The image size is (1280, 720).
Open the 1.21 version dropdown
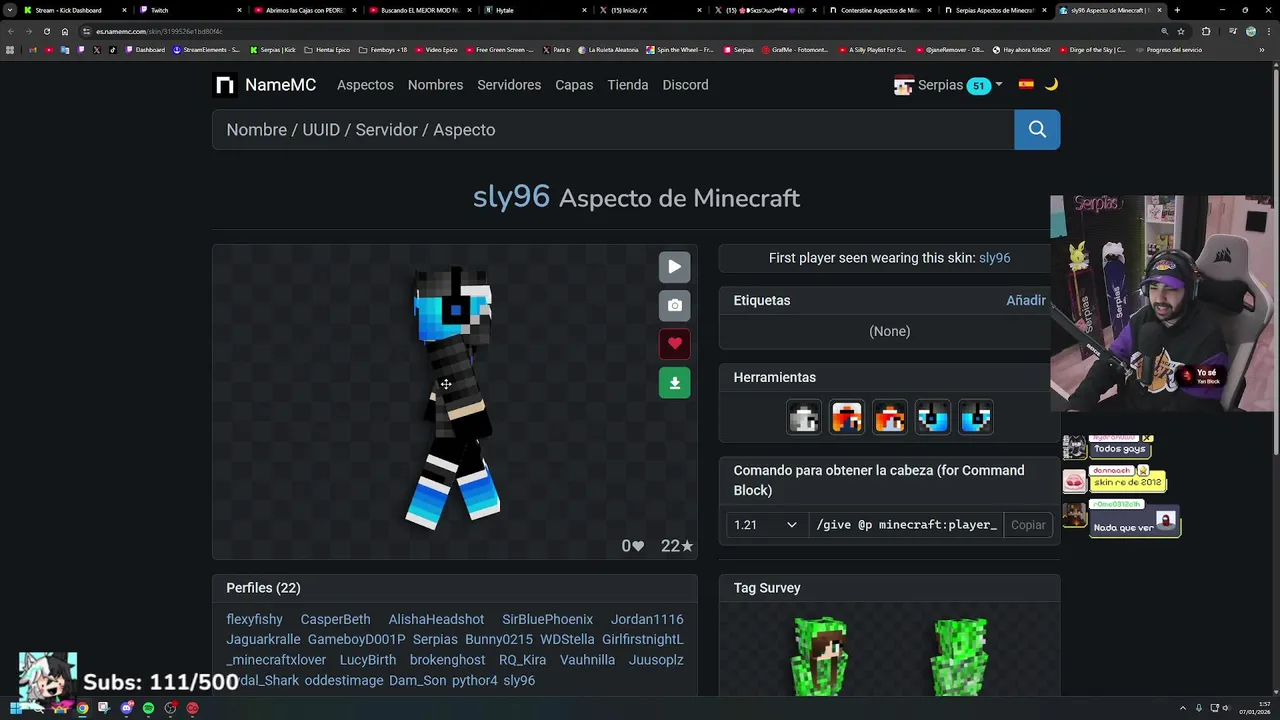click(765, 525)
